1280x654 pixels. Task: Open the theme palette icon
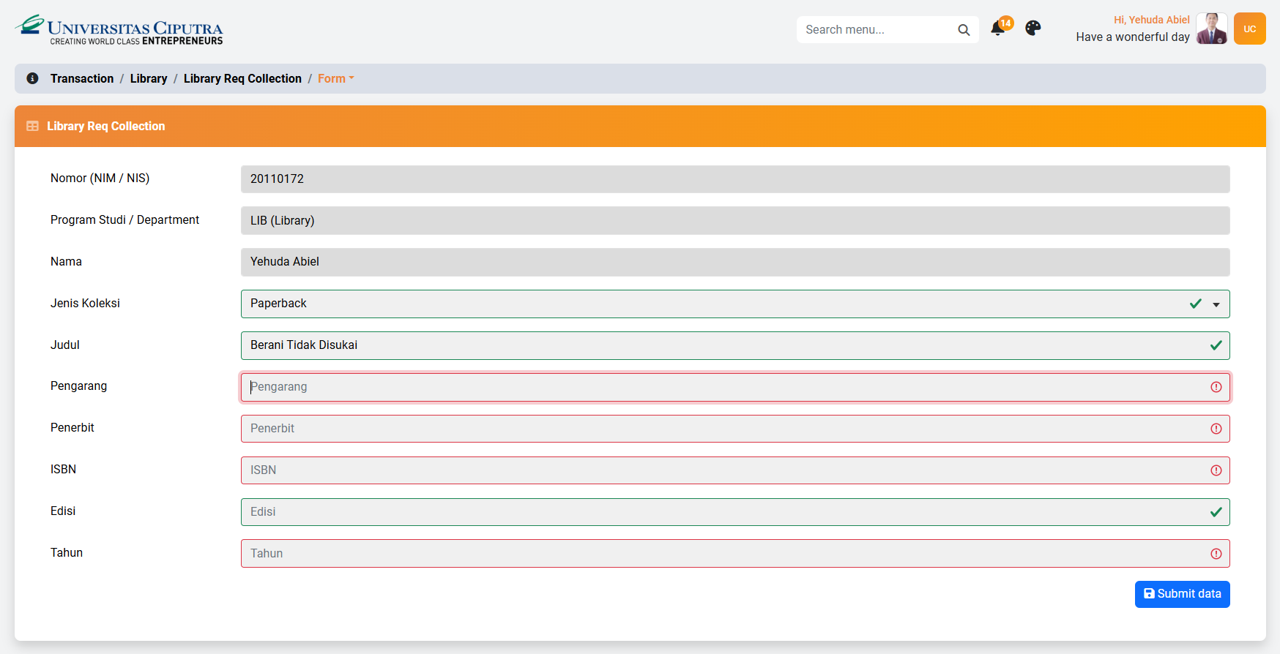click(1033, 28)
